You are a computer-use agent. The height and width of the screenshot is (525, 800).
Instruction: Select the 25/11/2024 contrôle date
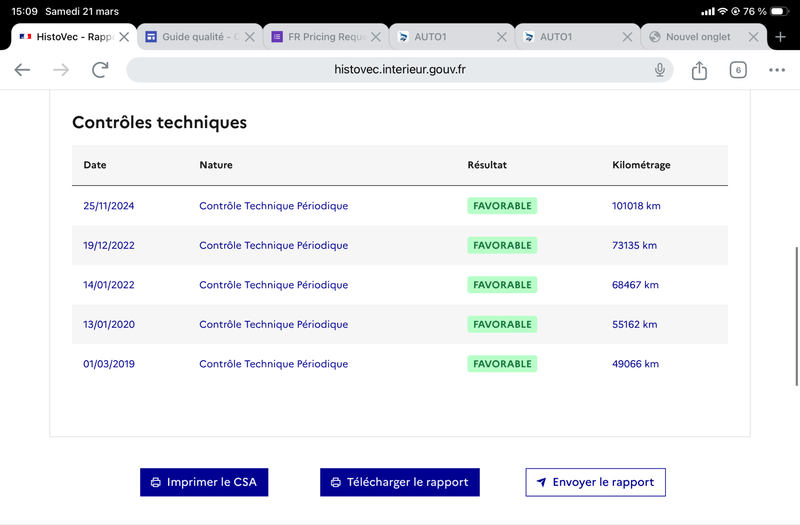pos(109,206)
